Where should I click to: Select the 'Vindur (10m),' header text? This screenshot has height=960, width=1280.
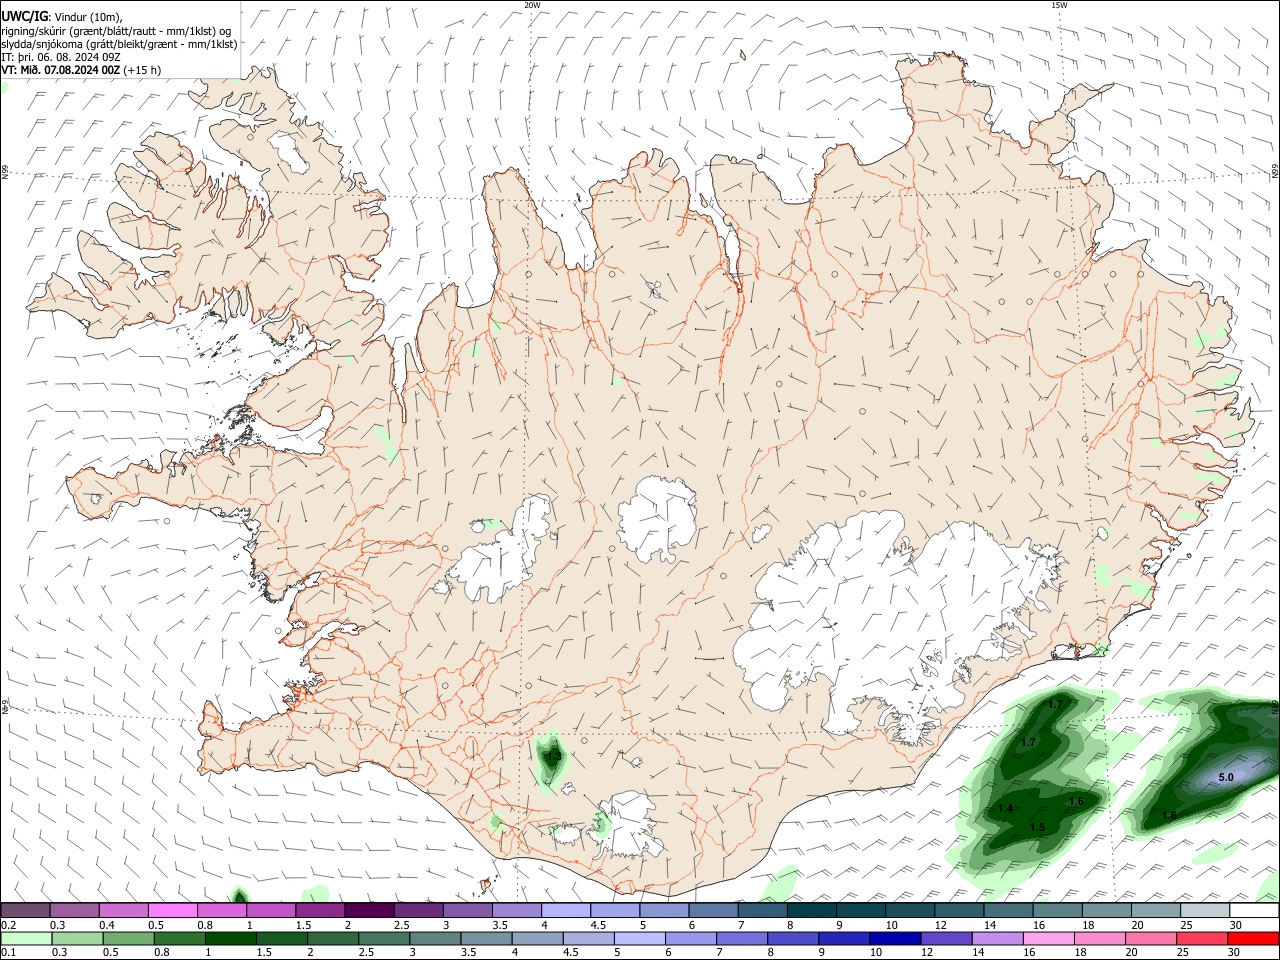pos(87,16)
